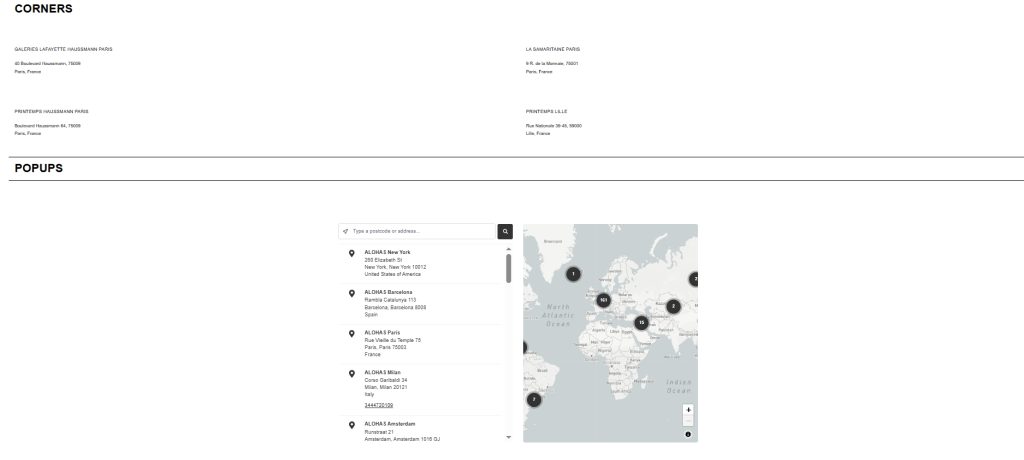Click the pin icon beside ALOHAS Barcelona

351,293
